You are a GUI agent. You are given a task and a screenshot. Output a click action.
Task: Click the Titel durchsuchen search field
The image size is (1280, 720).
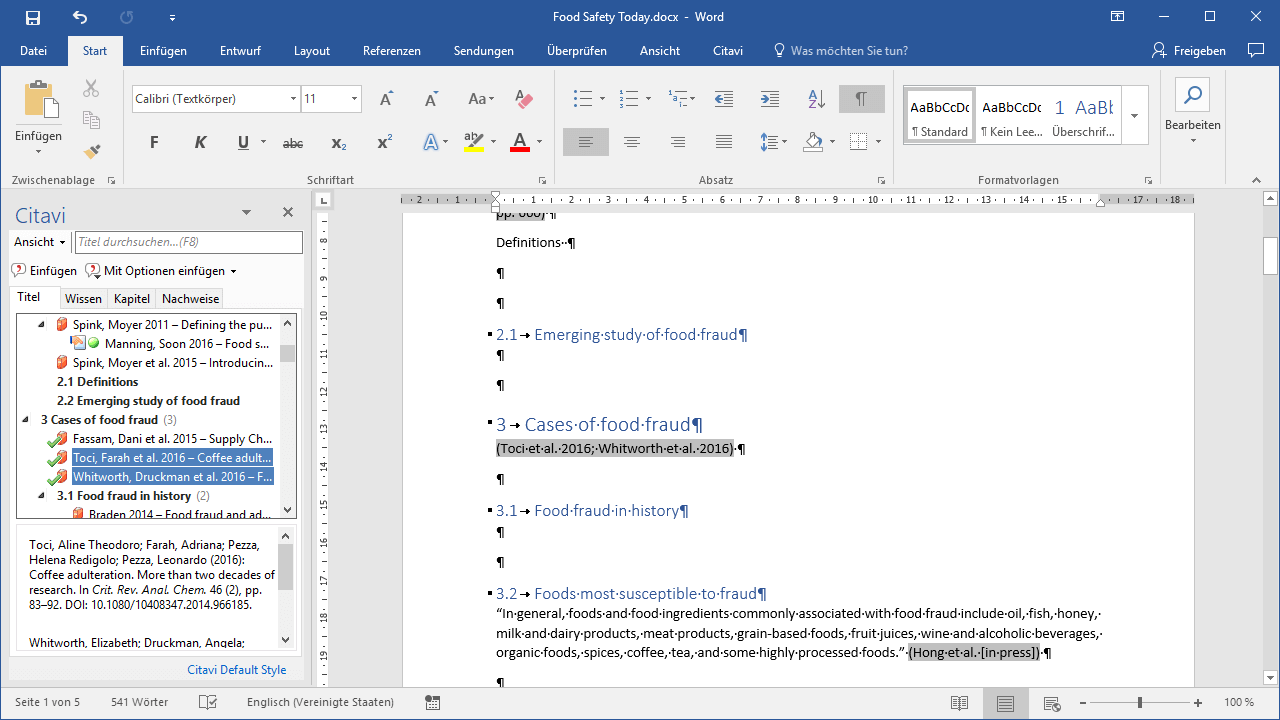pos(188,242)
